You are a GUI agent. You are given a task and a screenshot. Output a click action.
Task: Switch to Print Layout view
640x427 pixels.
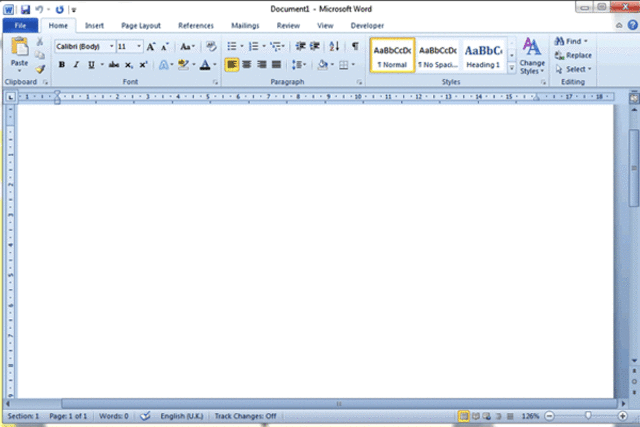point(464,416)
